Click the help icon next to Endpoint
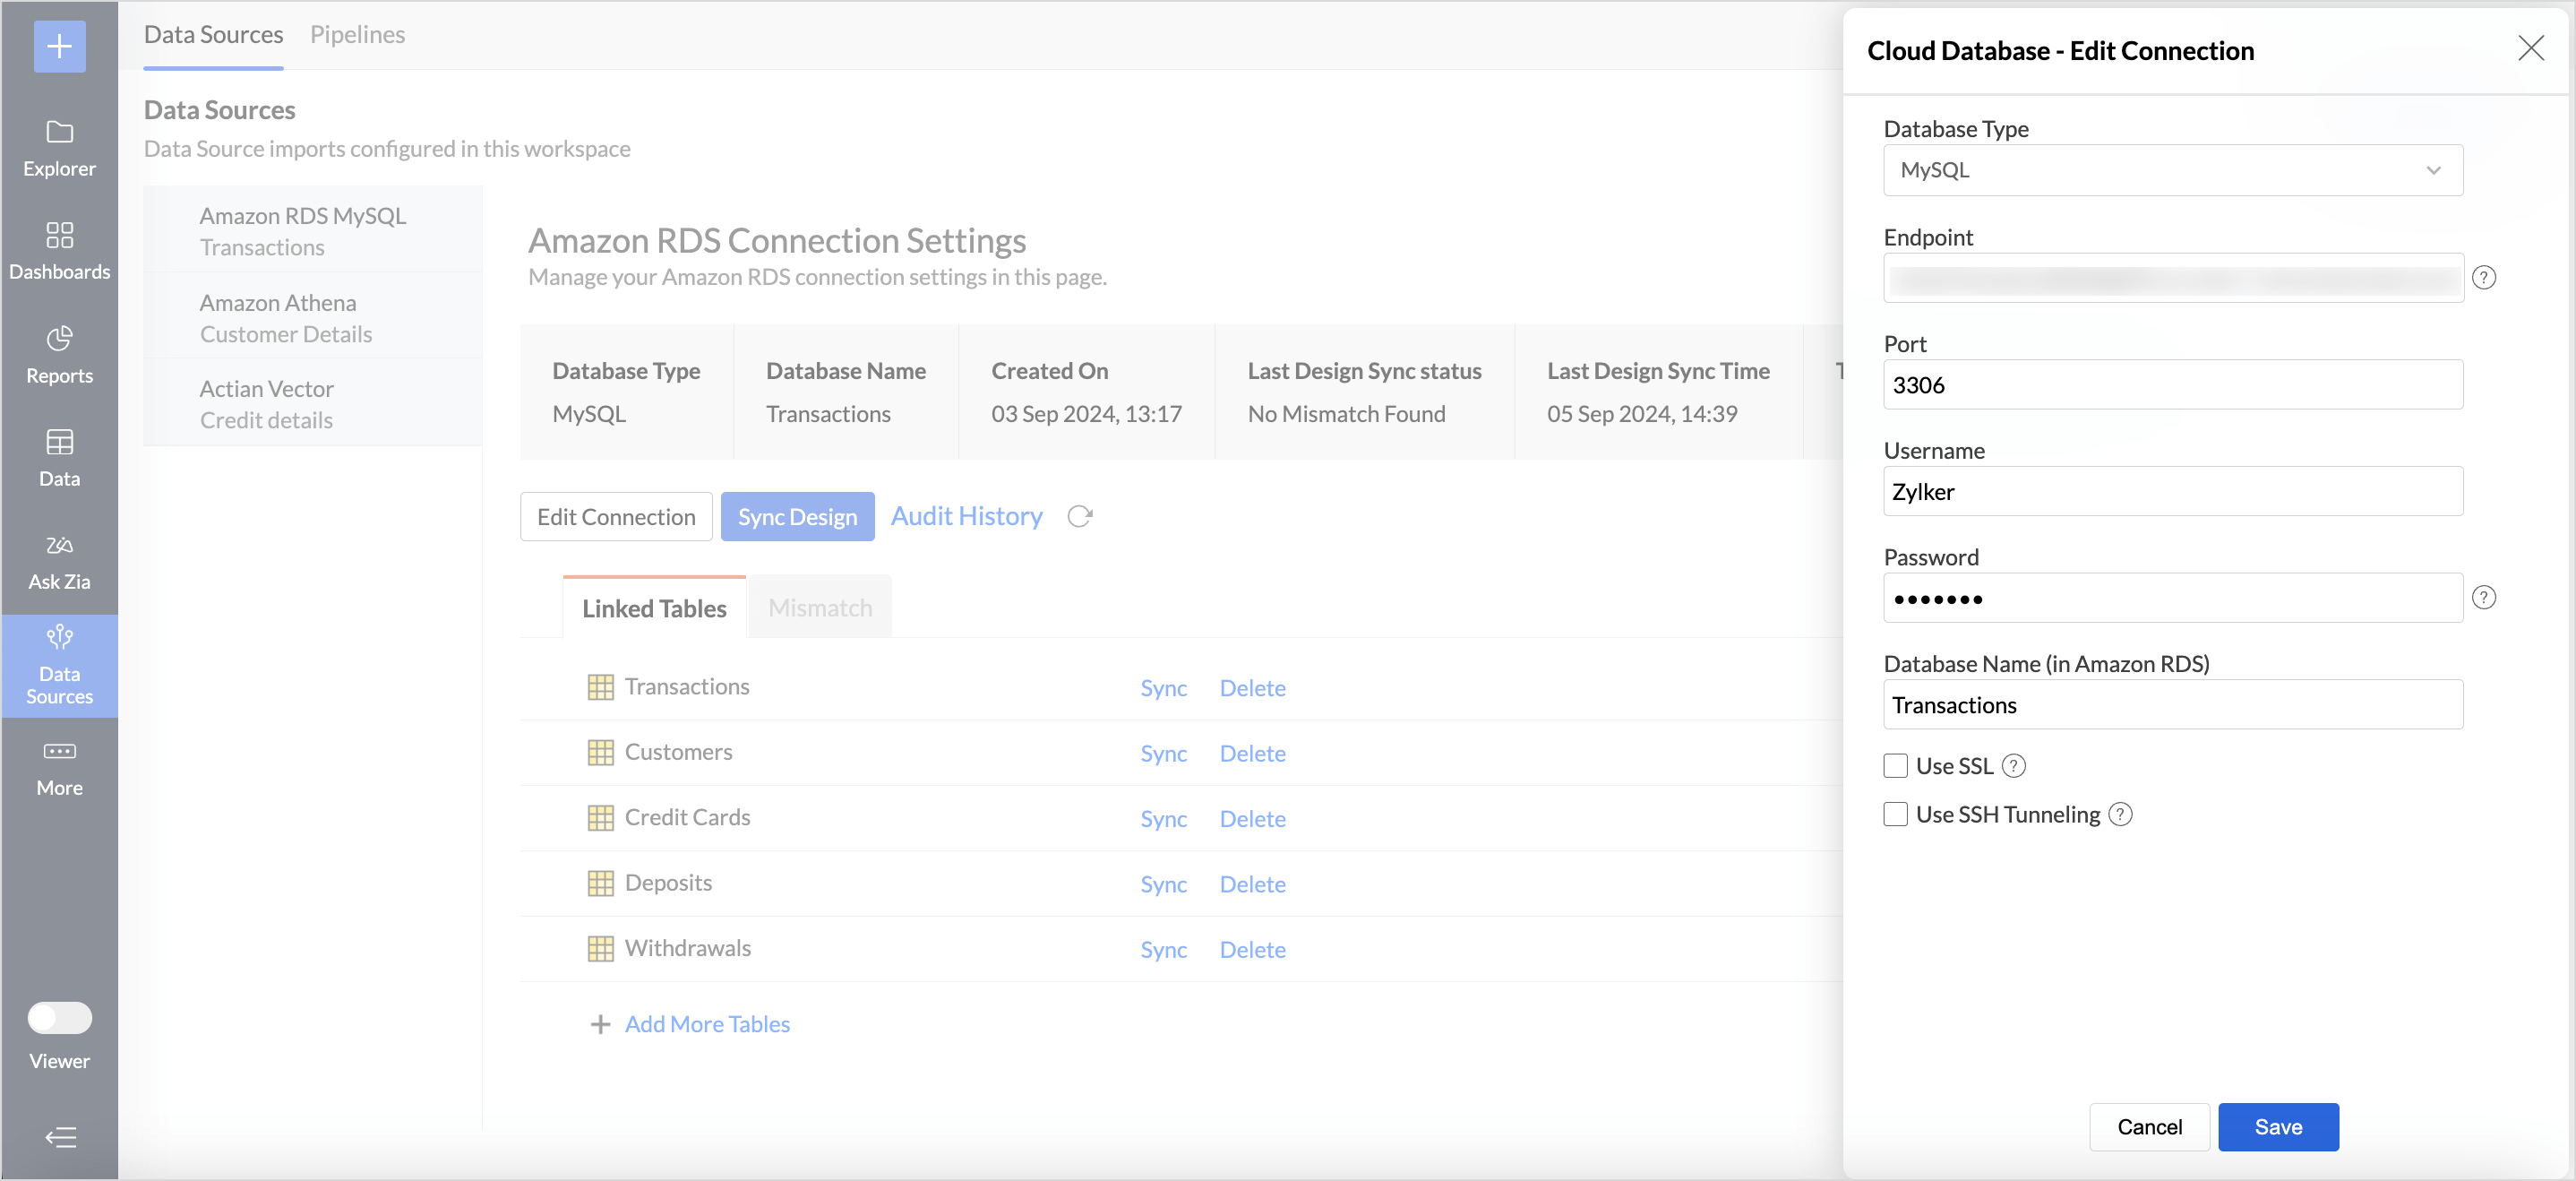Image resolution: width=2576 pixels, height=1181 pixels. (x=2483, y=278)
